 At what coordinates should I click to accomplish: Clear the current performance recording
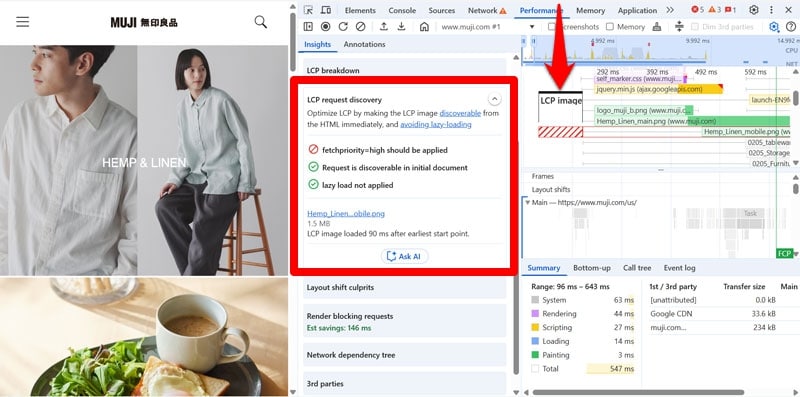(x=360, y=27)
